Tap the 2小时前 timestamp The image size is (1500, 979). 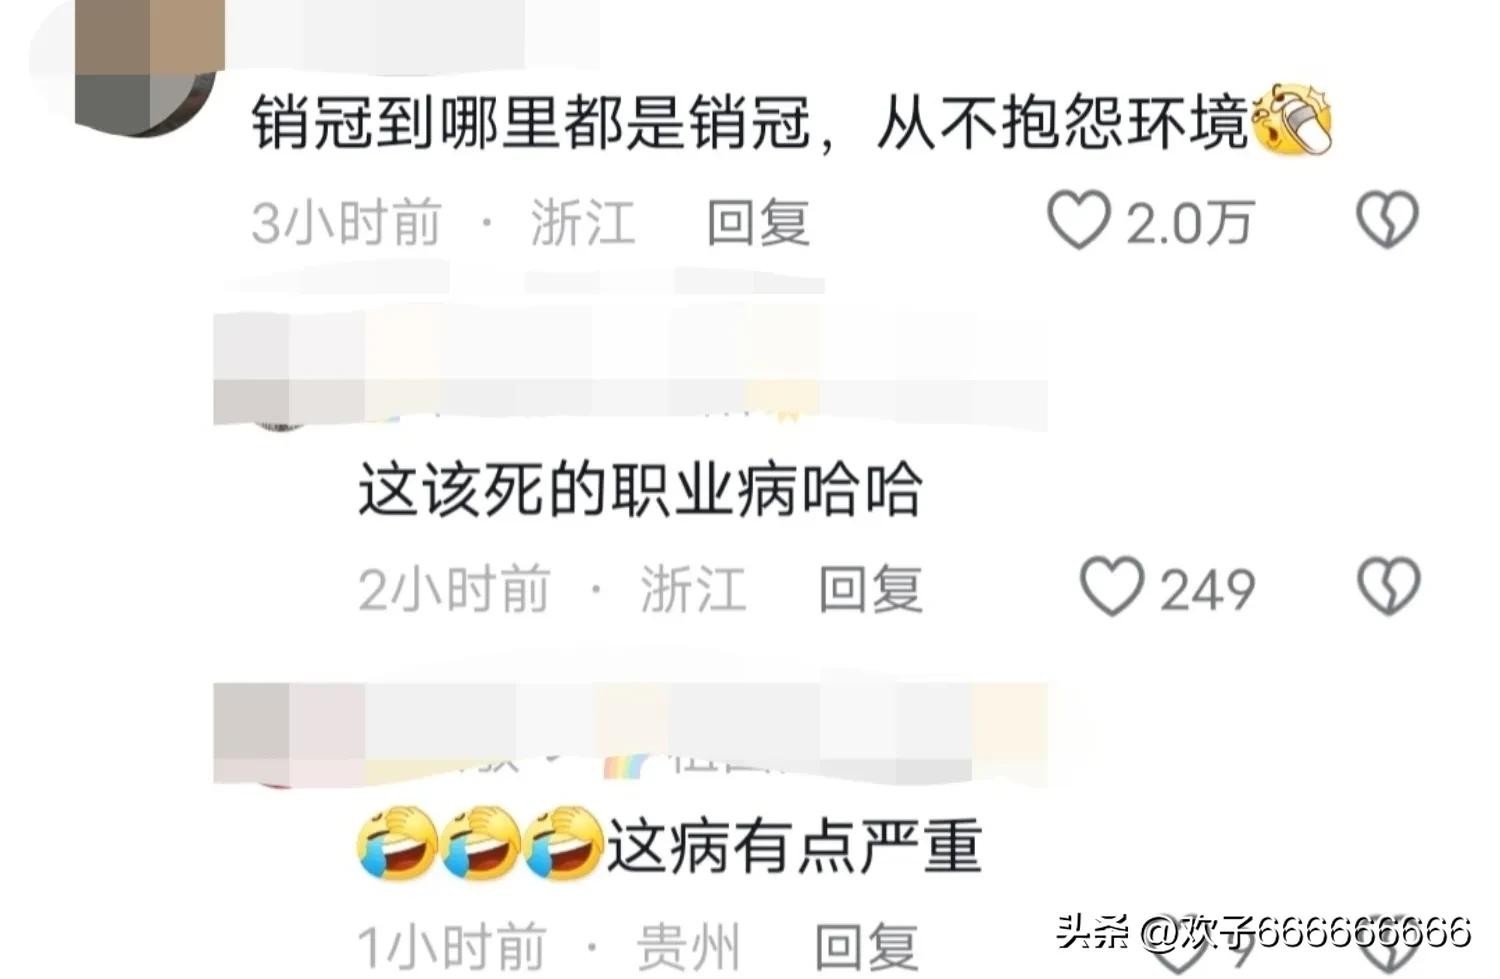454,589
